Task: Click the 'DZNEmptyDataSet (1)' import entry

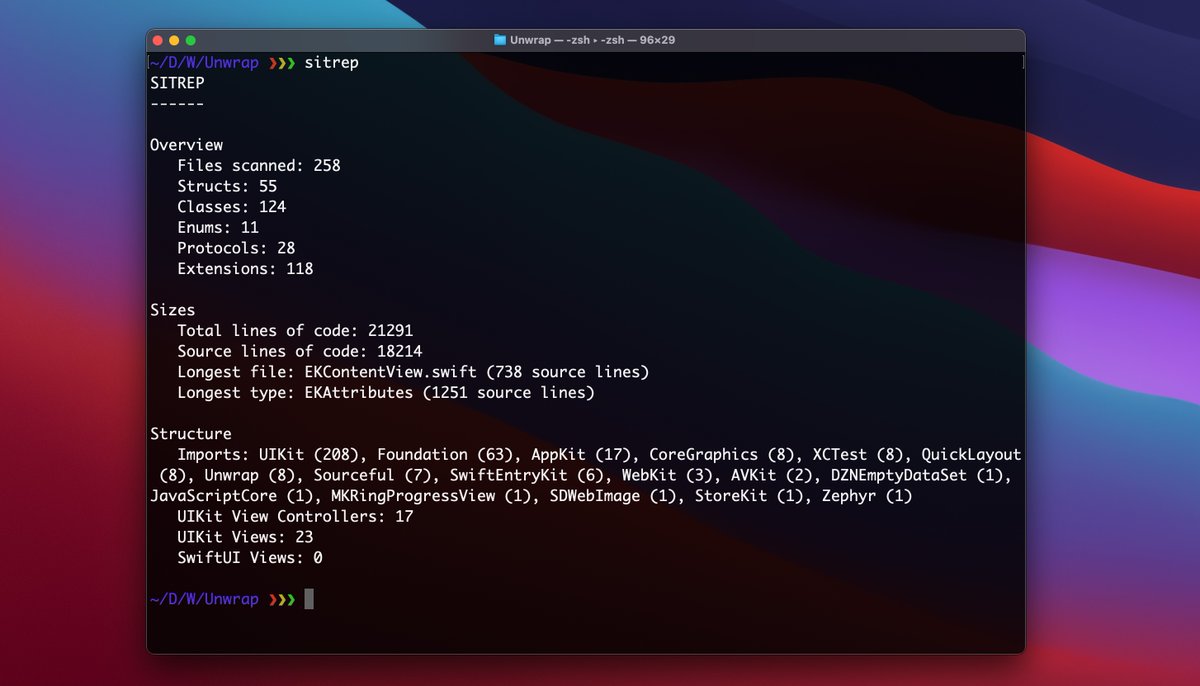Action: point(916,476)
